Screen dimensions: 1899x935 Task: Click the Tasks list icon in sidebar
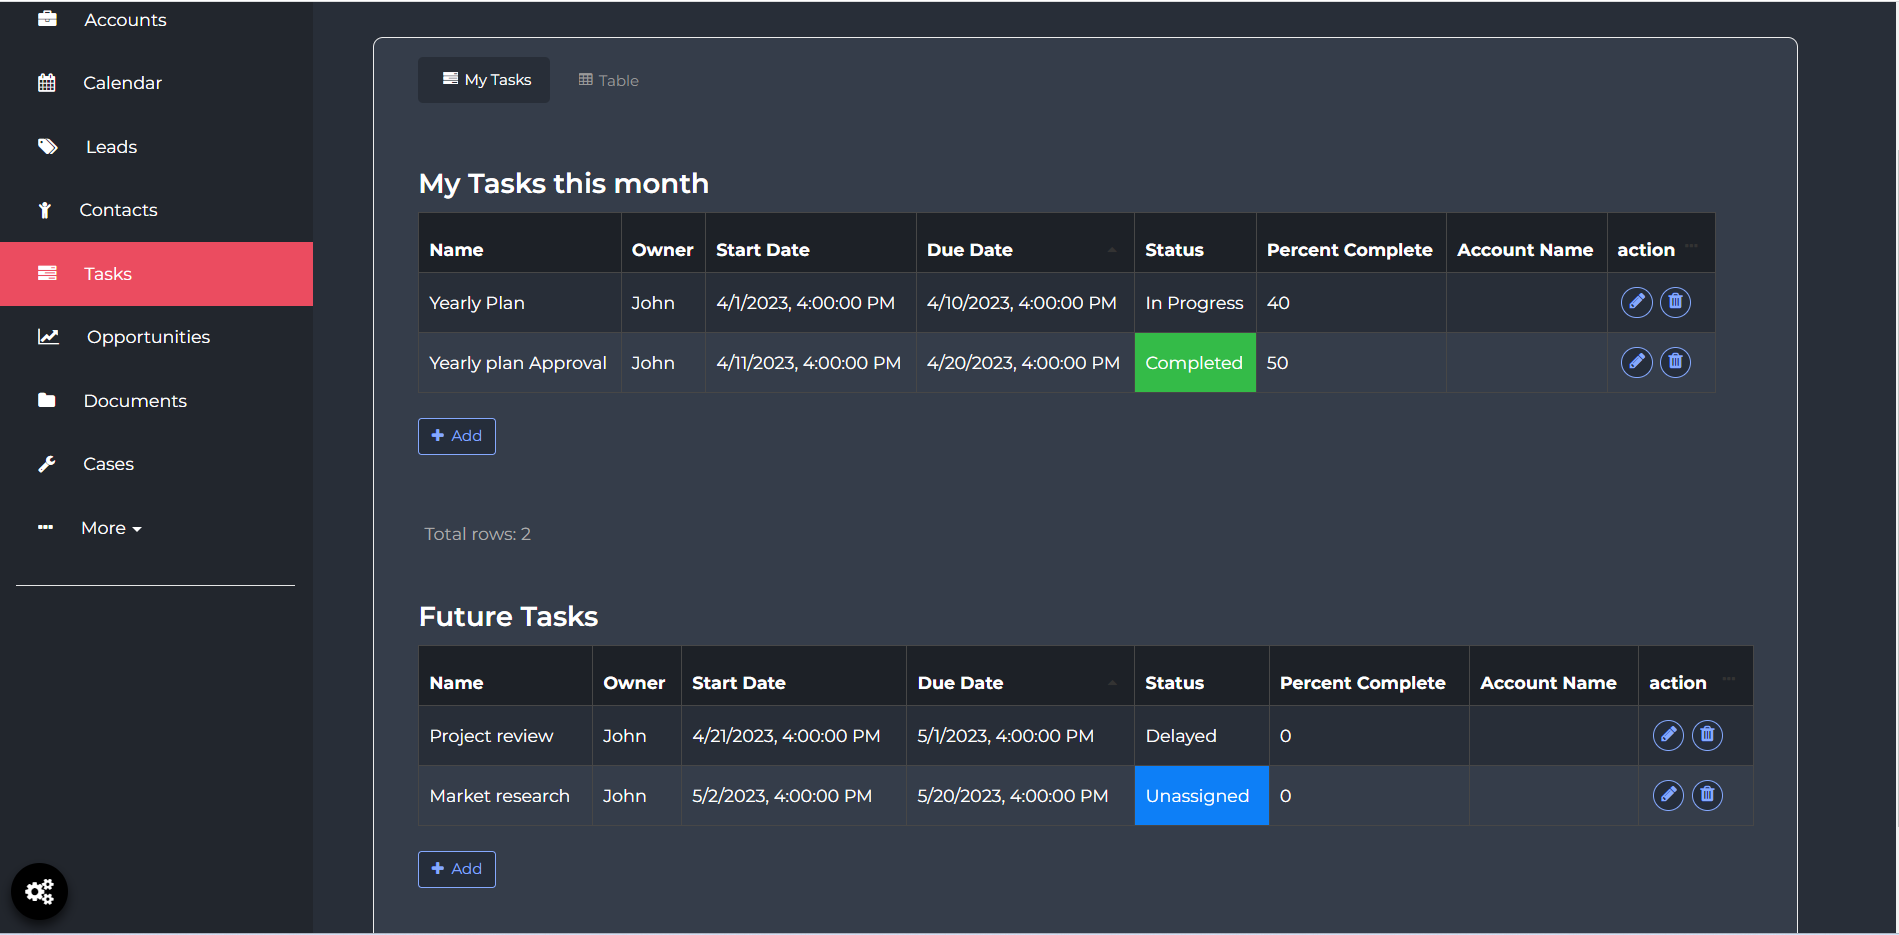coord(47,273)
